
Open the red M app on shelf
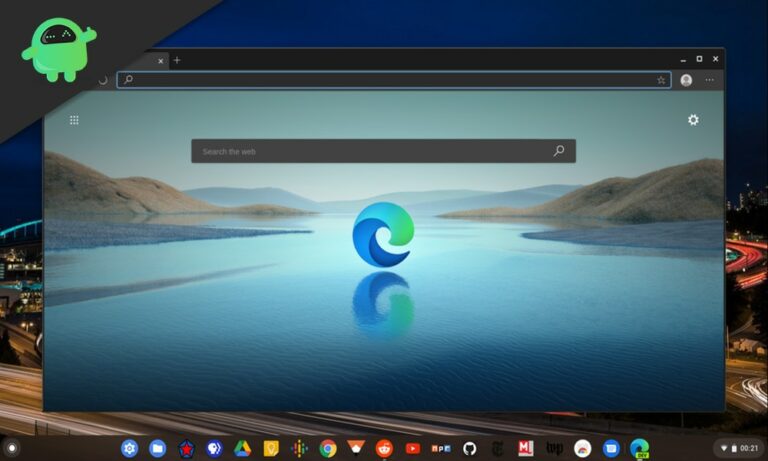point(526,448)
